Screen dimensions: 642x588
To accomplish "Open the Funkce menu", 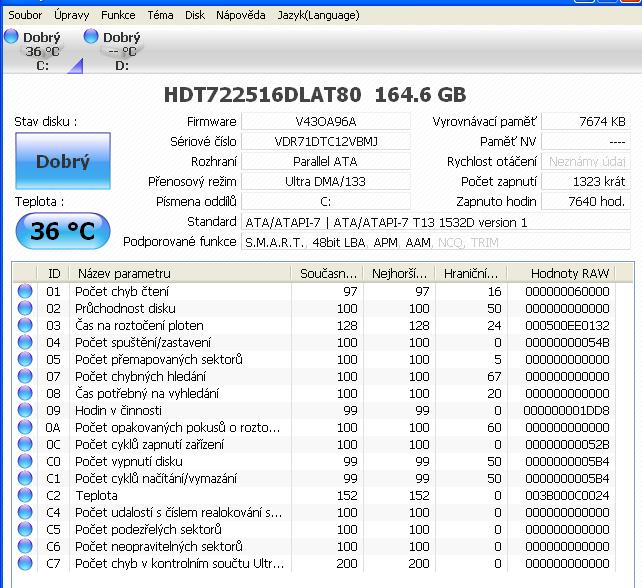I will pos(118,15).
